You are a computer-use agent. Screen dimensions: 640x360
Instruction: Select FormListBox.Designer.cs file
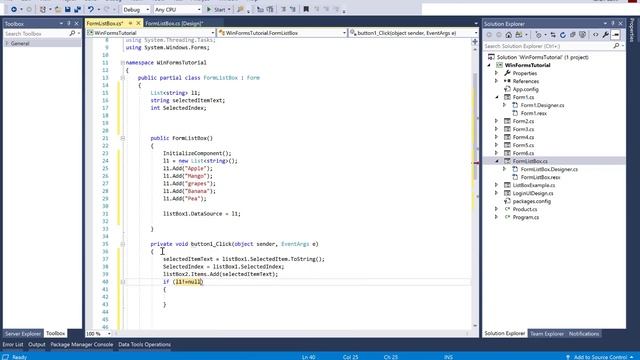coord(549,169)
